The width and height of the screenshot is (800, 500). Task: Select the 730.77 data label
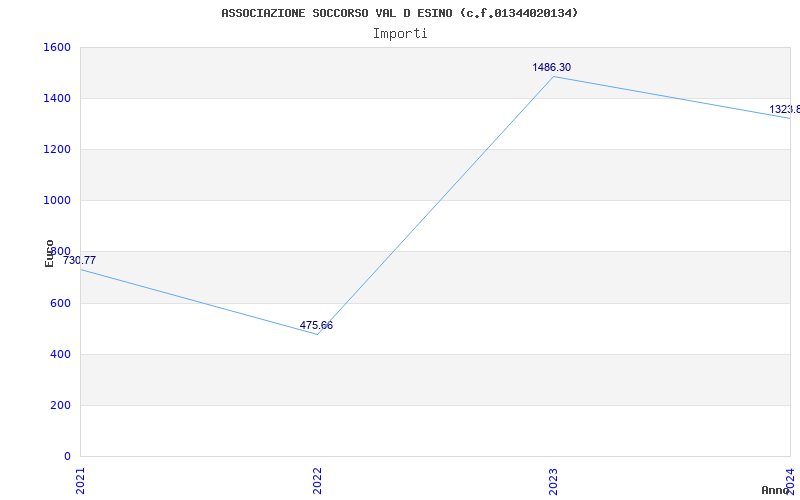(79, 260)
